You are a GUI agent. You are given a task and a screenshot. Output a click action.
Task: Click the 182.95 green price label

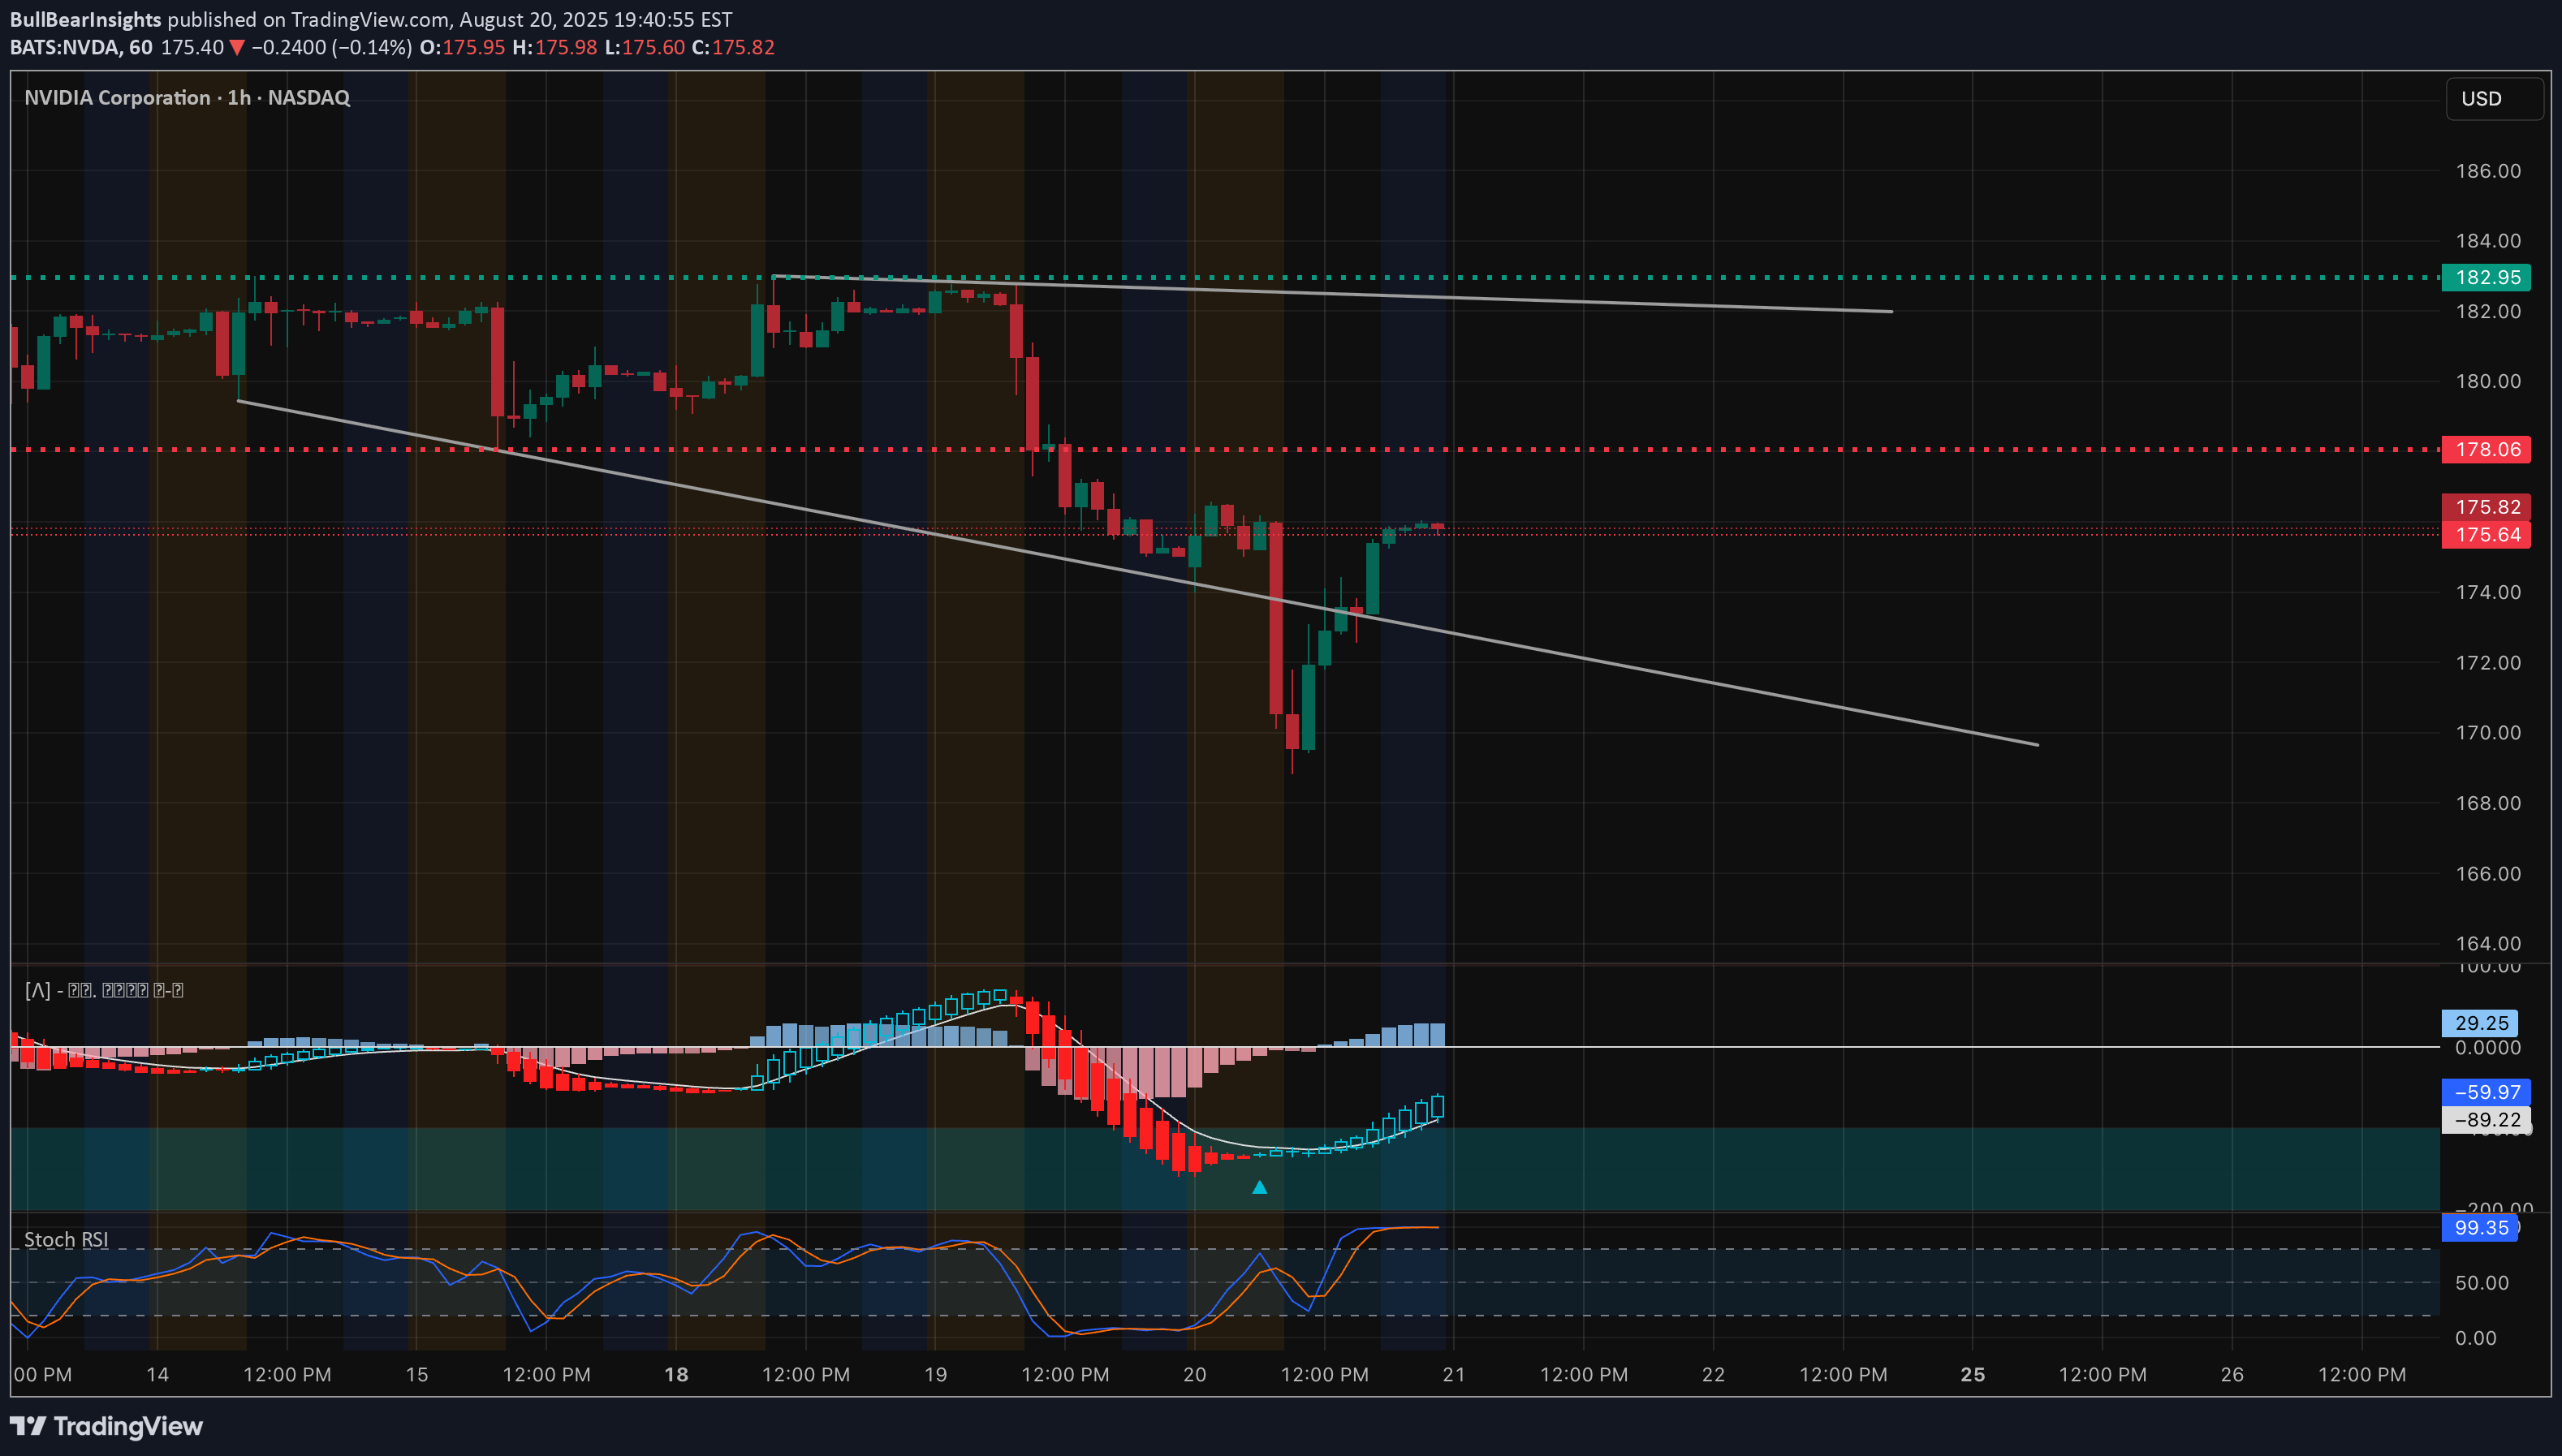(x=2486, y=277)
